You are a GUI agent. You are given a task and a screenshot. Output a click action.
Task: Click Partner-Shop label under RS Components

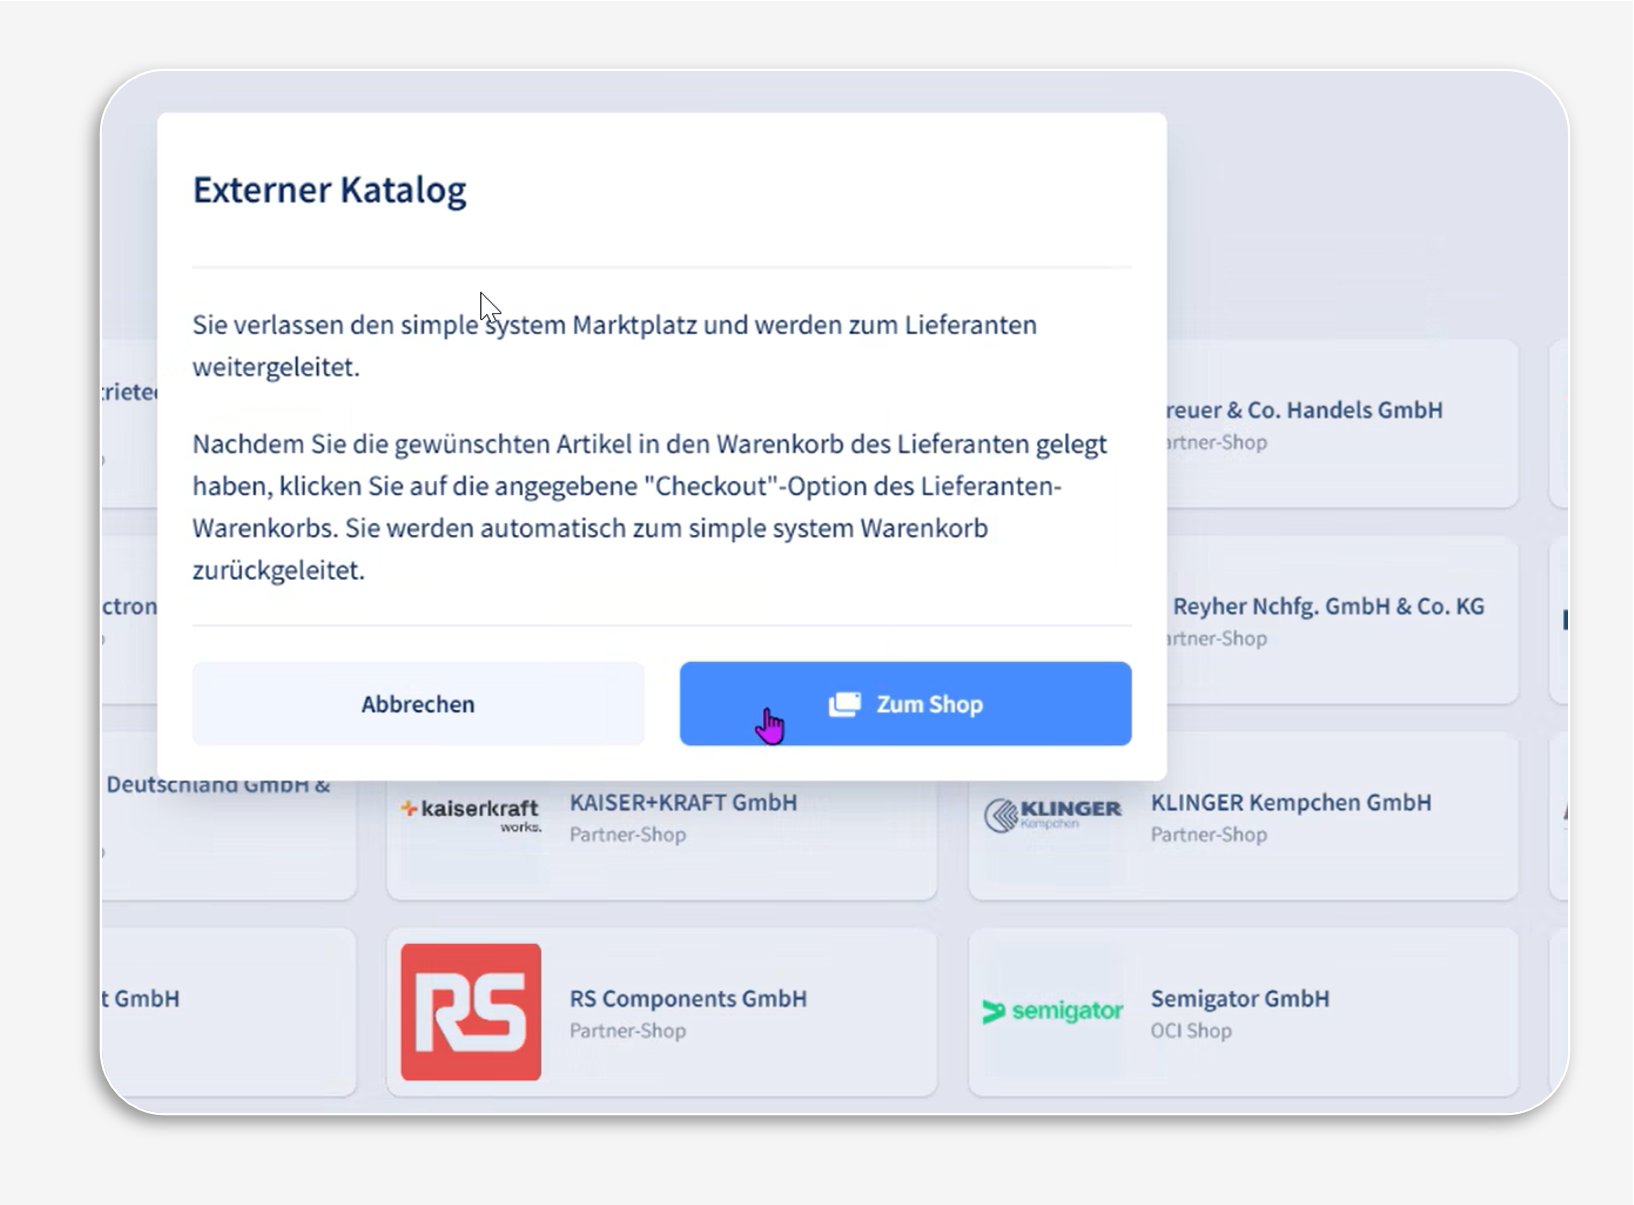point(628,1030)
